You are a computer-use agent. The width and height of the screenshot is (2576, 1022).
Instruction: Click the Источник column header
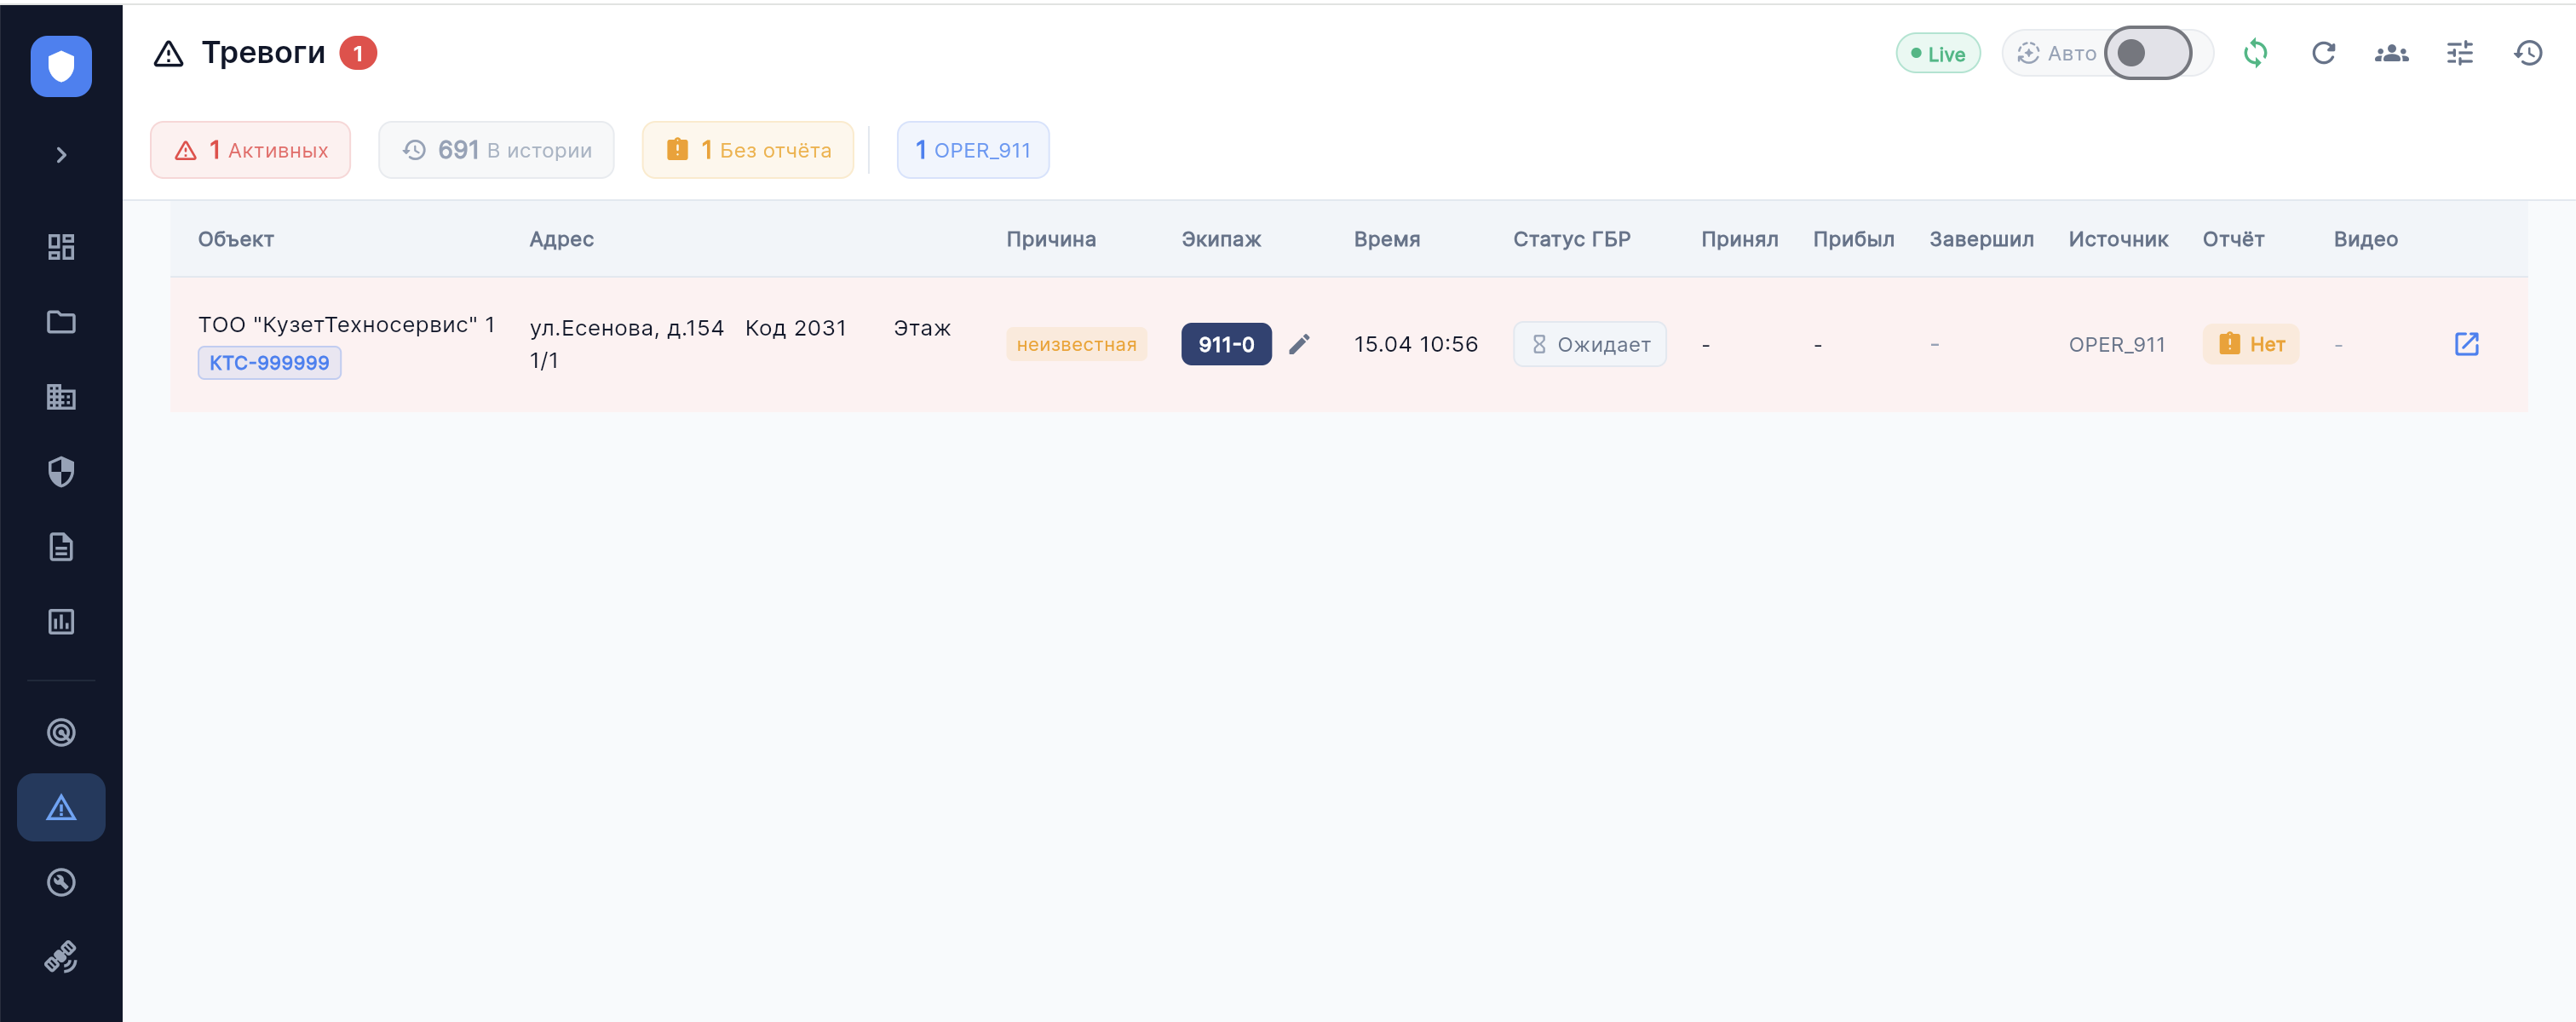pos(2118,239)
